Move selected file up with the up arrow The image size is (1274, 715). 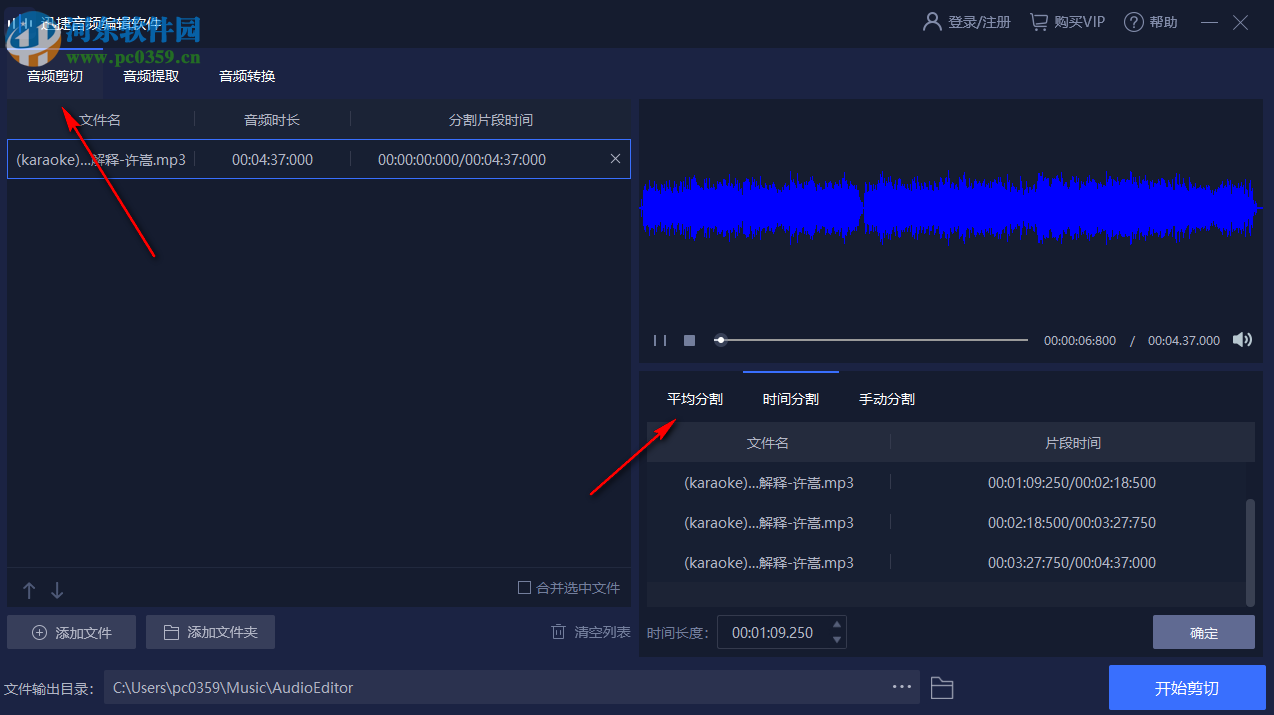point(29,590)
